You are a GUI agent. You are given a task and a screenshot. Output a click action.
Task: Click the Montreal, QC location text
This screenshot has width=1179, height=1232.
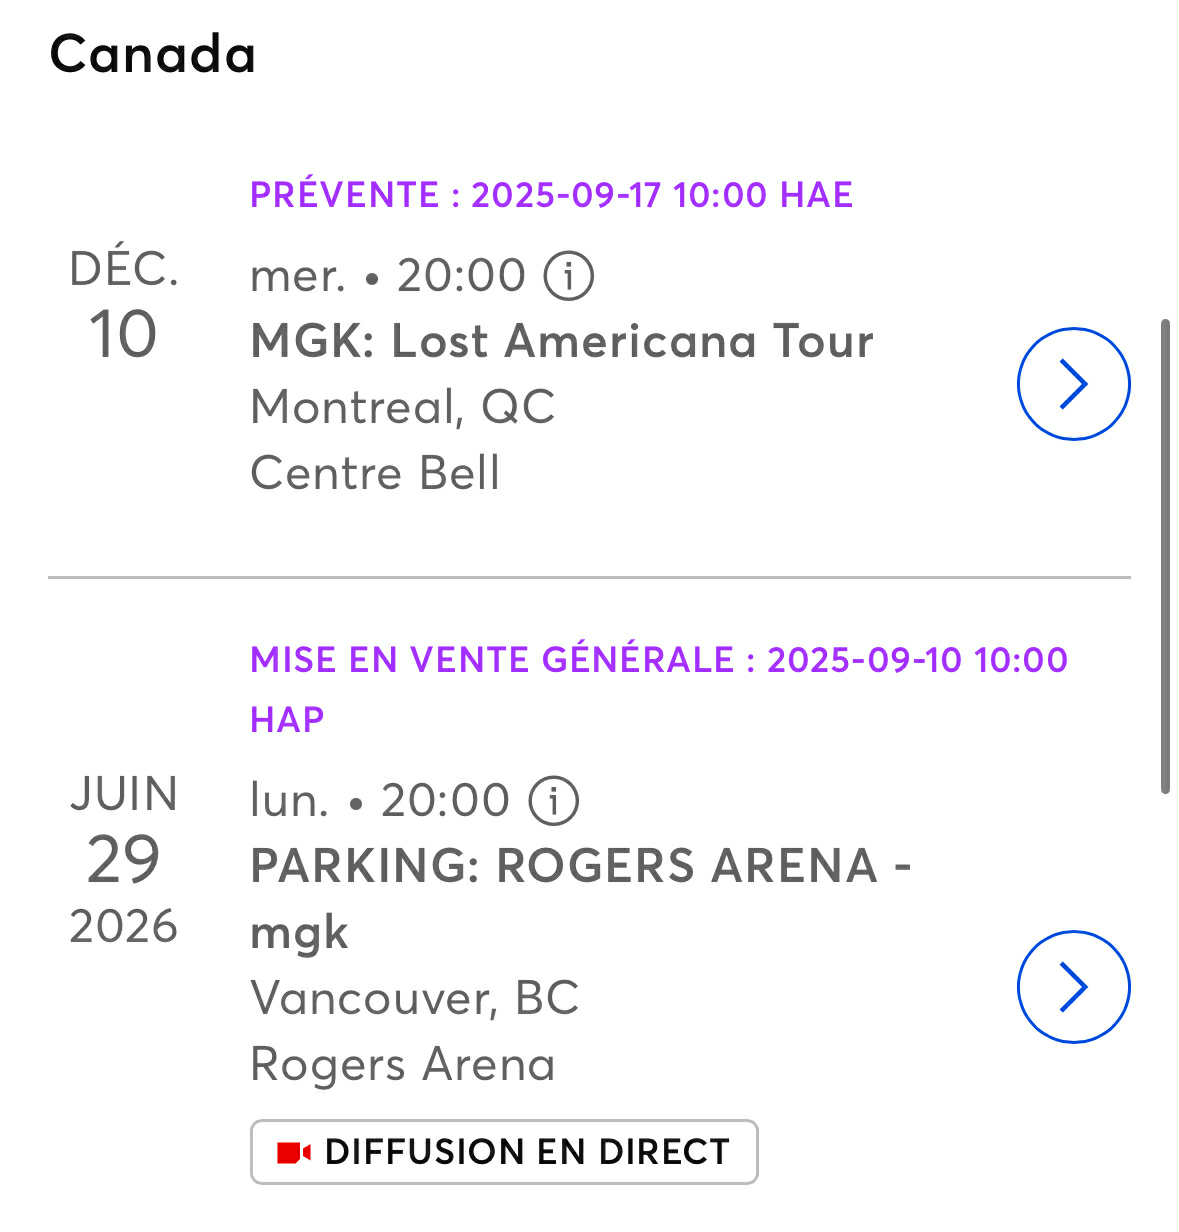402,407
